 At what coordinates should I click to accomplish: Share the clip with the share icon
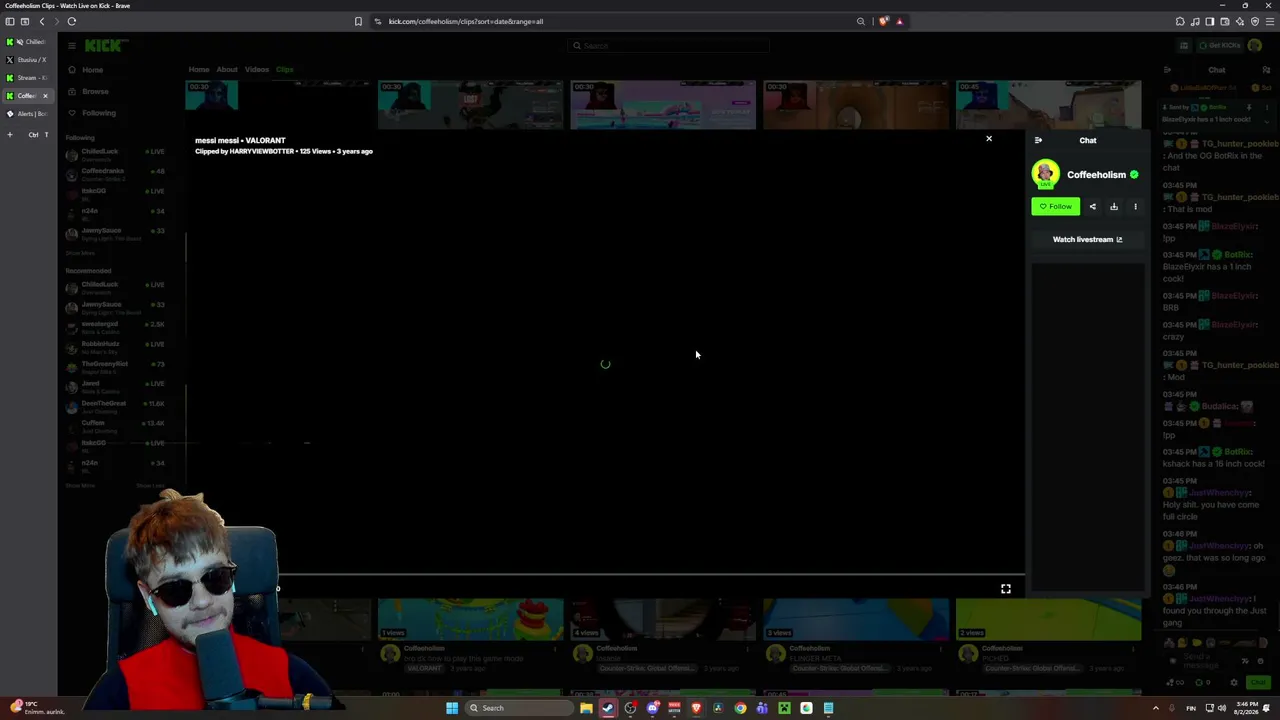(1092, 207)
